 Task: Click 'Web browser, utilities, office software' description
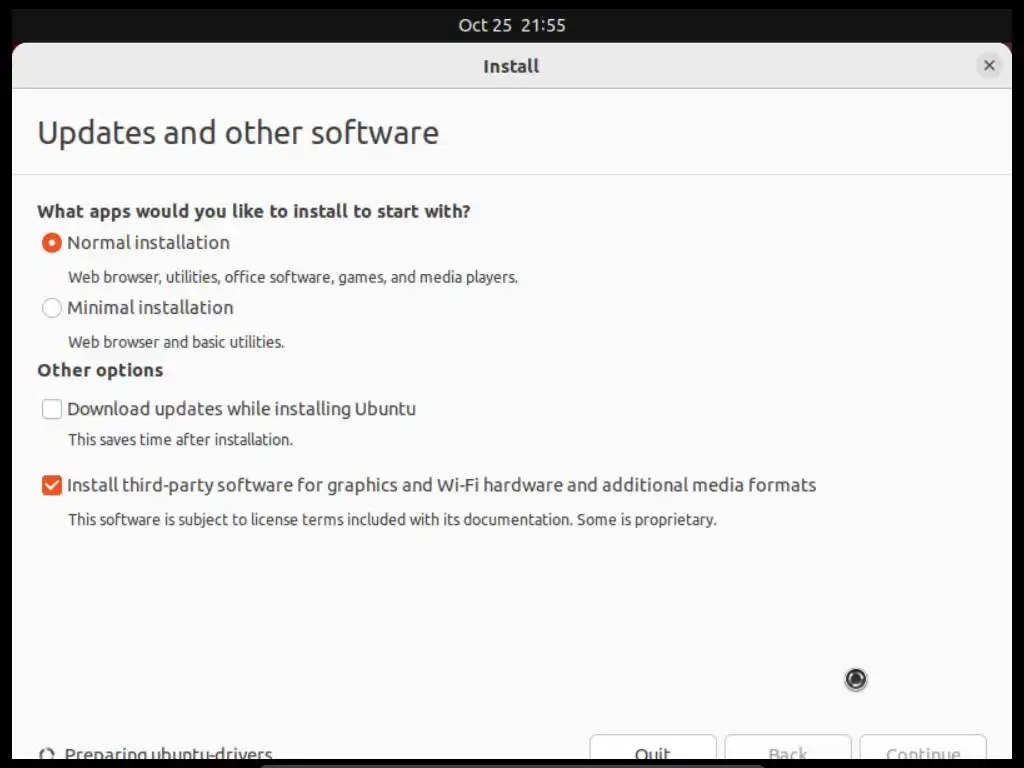point(293,277)
